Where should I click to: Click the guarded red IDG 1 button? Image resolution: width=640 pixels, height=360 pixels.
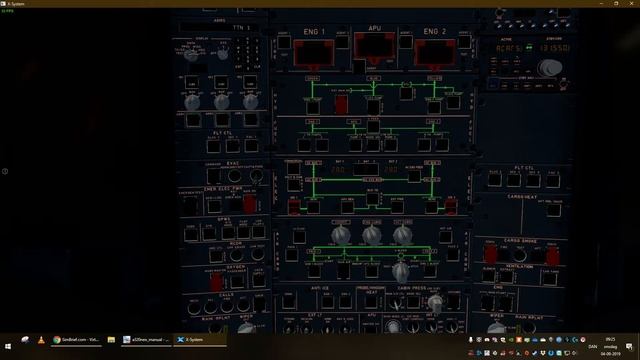tap(293, 207)
